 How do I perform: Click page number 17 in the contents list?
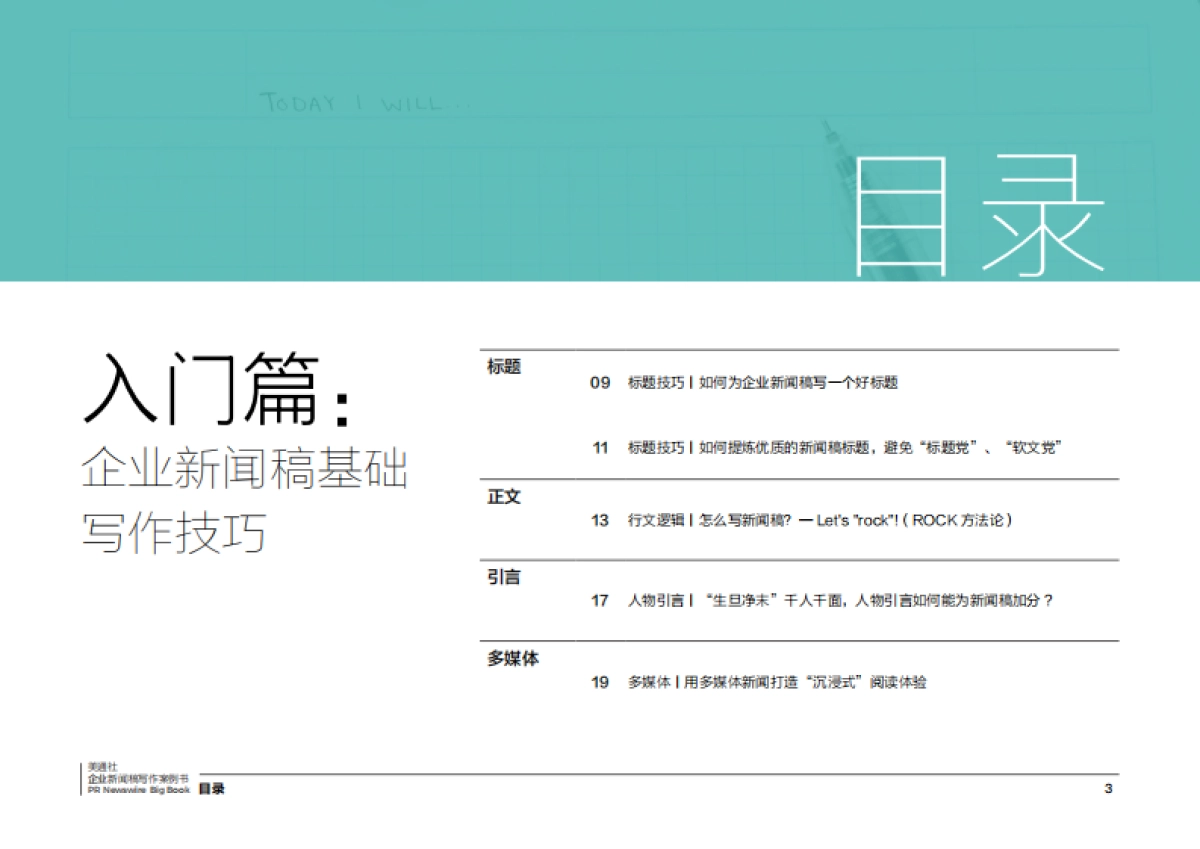click(598, 602)
